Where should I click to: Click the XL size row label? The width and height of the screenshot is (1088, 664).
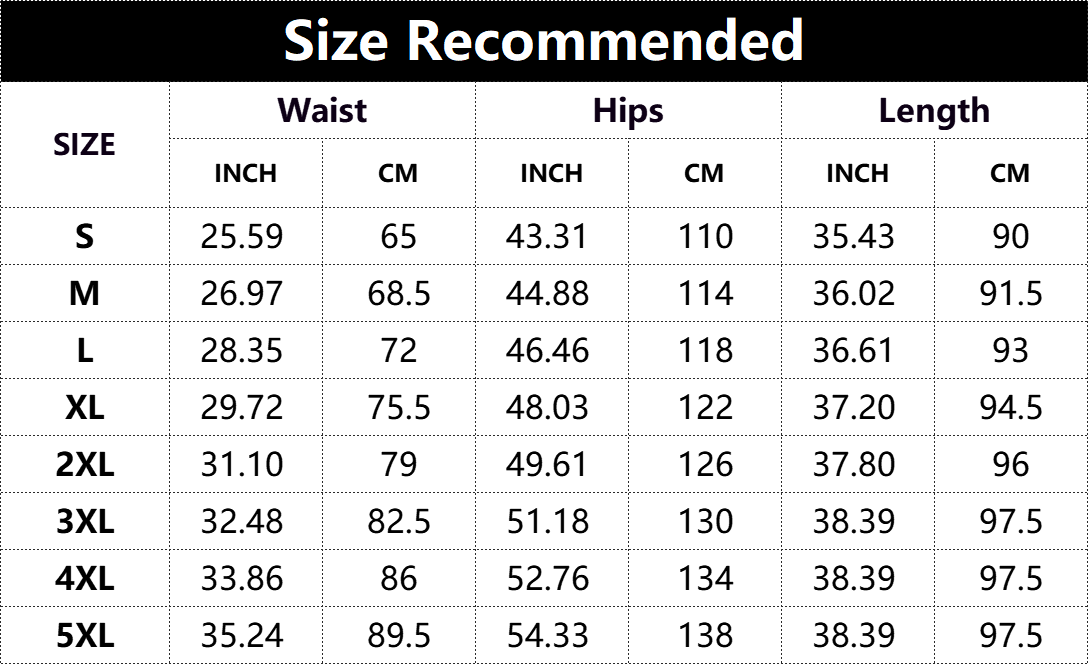(84, 407)
